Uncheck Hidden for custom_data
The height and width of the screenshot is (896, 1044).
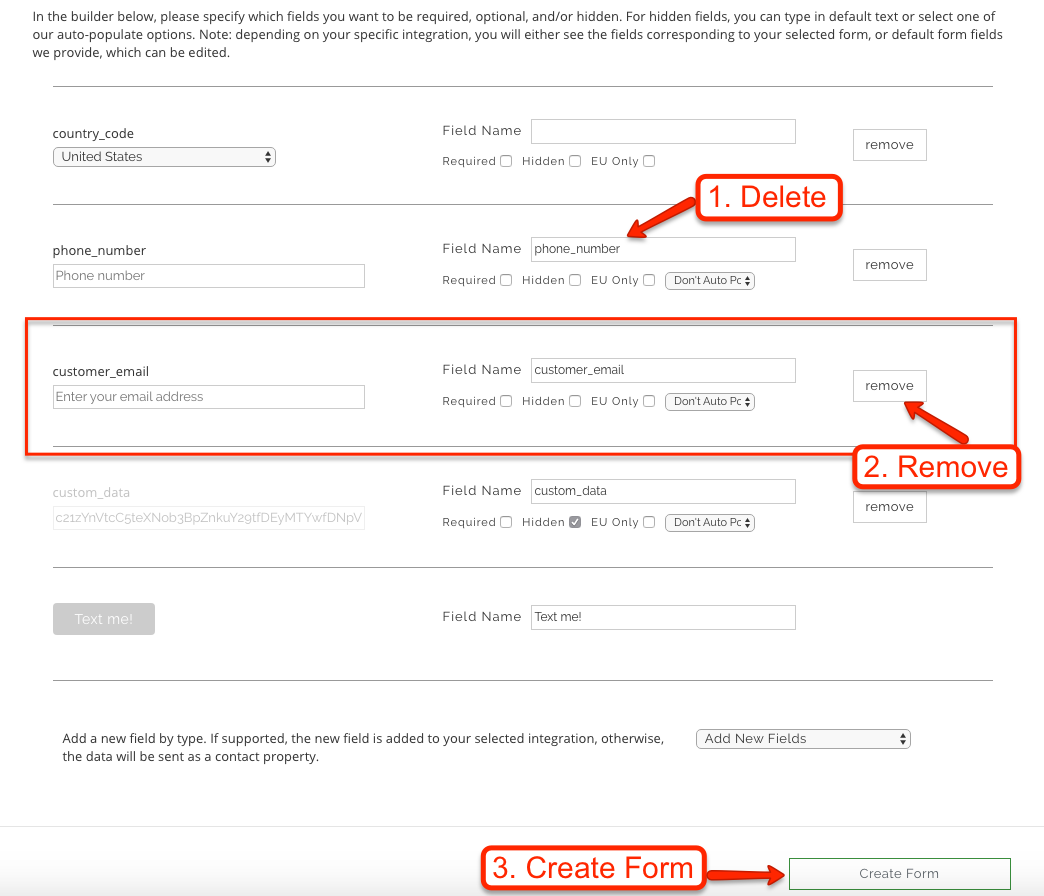tap(575, 523)
